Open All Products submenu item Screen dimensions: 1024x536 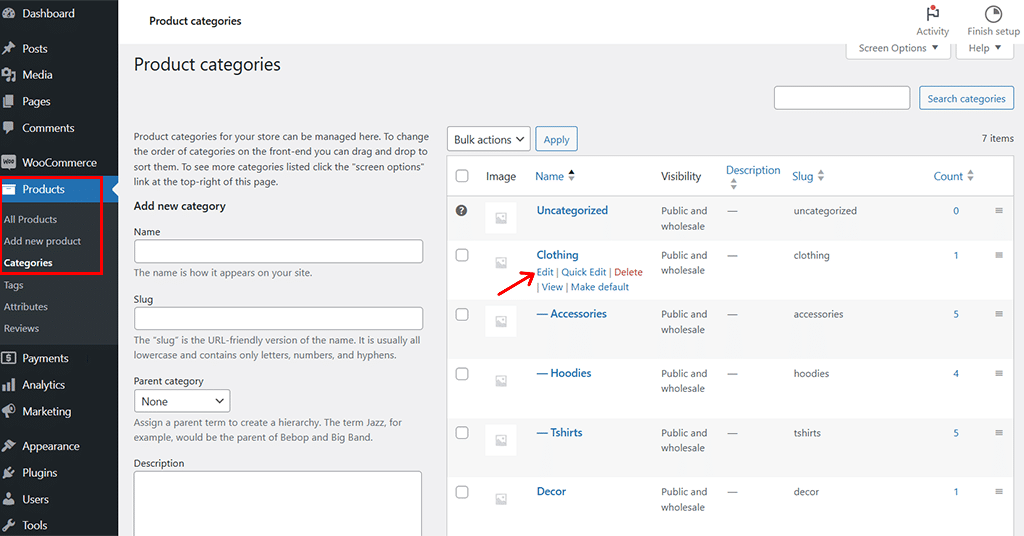(x=31, y=219)
